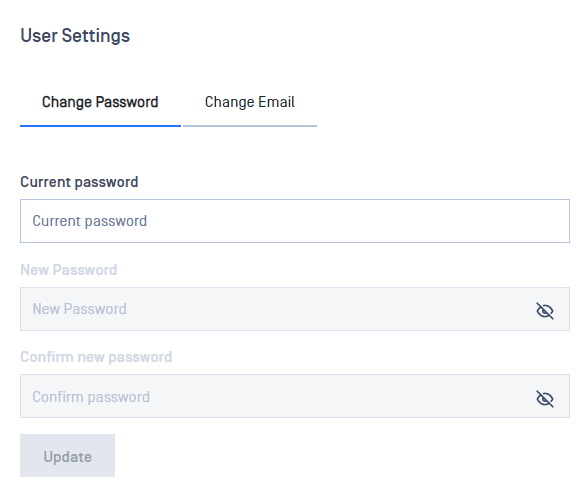Show the New Password field's hidden text
The height and width of the screenshot is (495, 585).
(x=545, y=310)
